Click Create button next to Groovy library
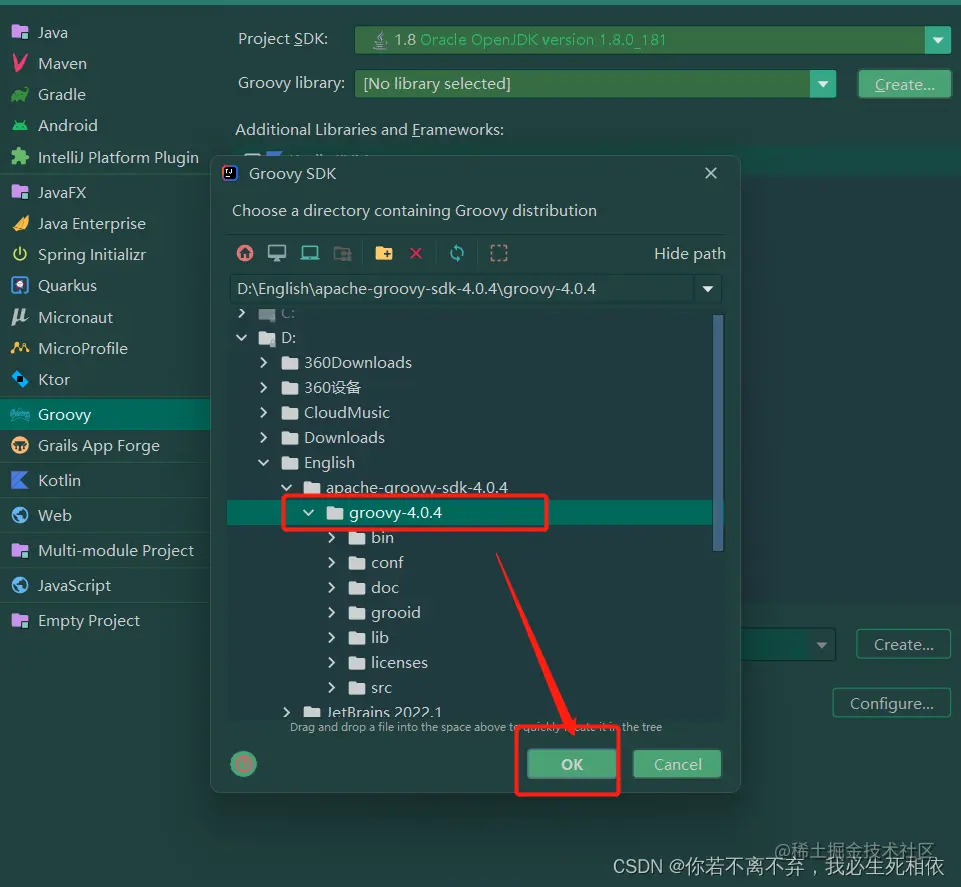 pyautogui.click(x=905, y=85)
